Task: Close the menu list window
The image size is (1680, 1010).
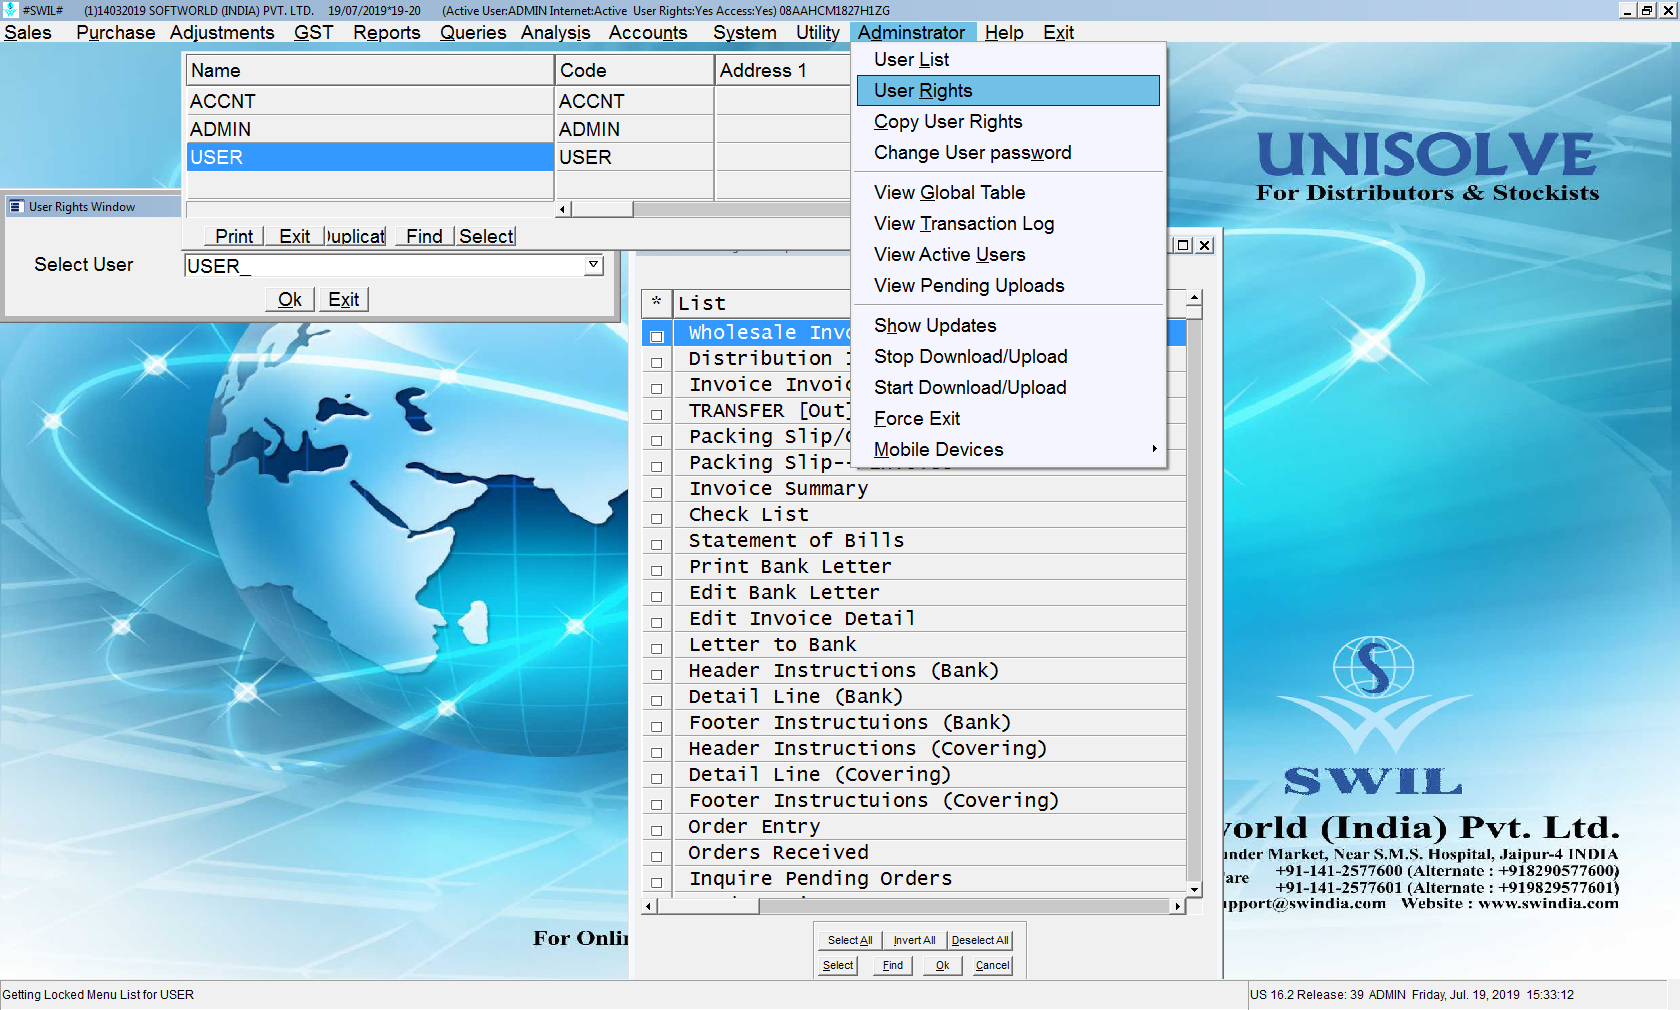Action: pos(1205,245)
